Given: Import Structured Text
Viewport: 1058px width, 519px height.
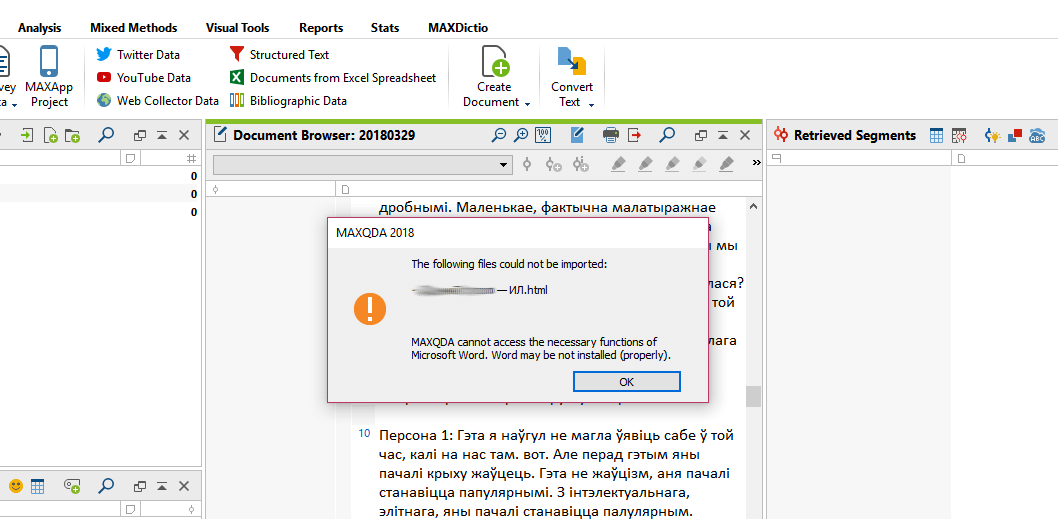Looking at the screenshot, I should (279, 55).
